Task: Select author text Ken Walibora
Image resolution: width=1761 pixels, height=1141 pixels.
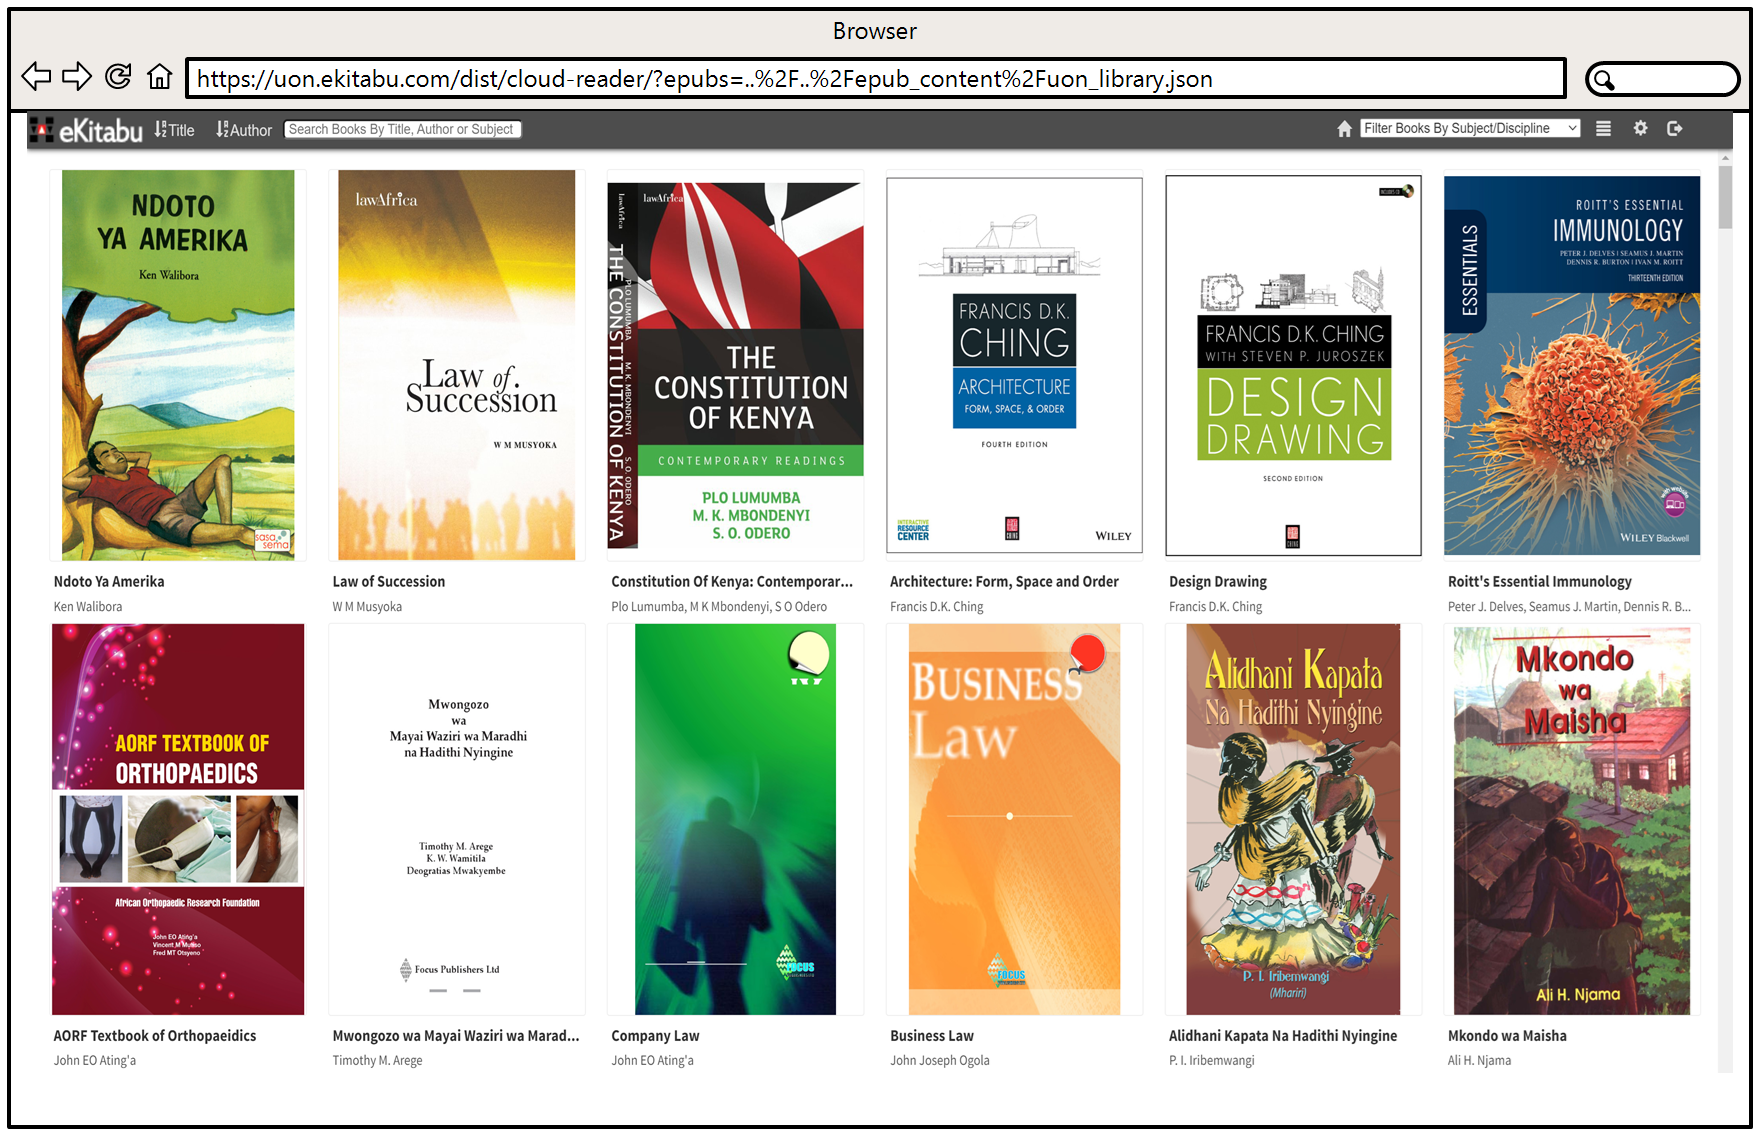Action: tap(88, 606)
